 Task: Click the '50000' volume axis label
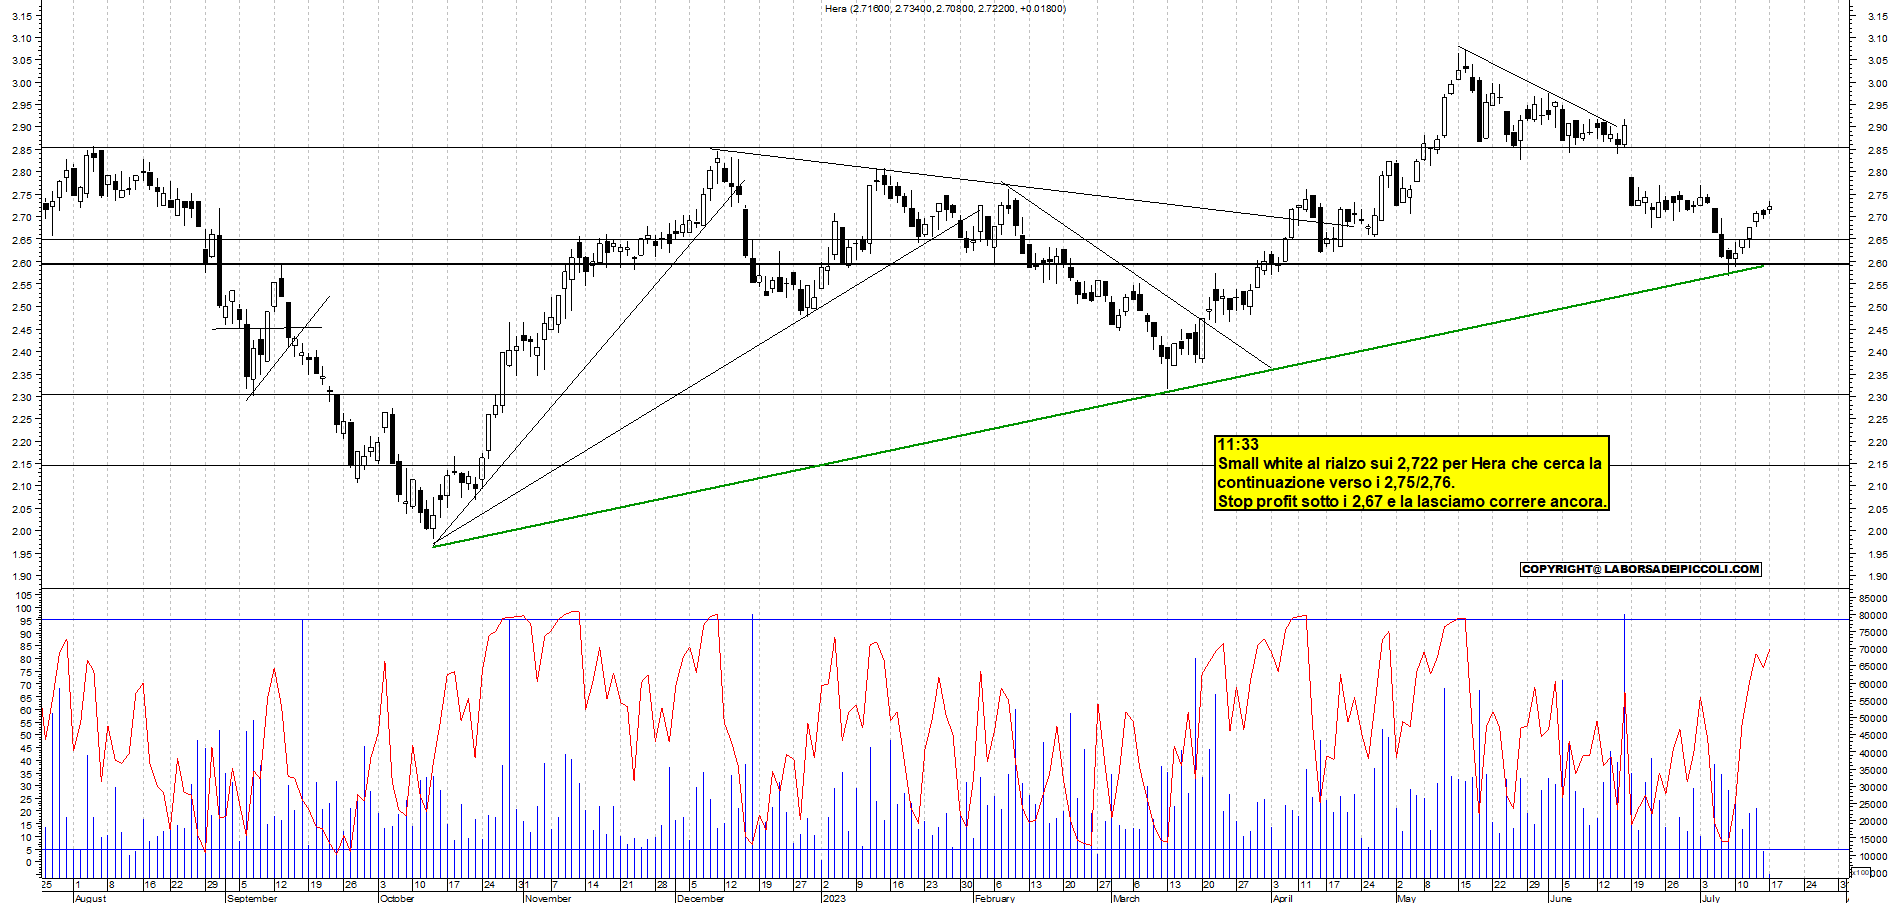pos(1873,718)
